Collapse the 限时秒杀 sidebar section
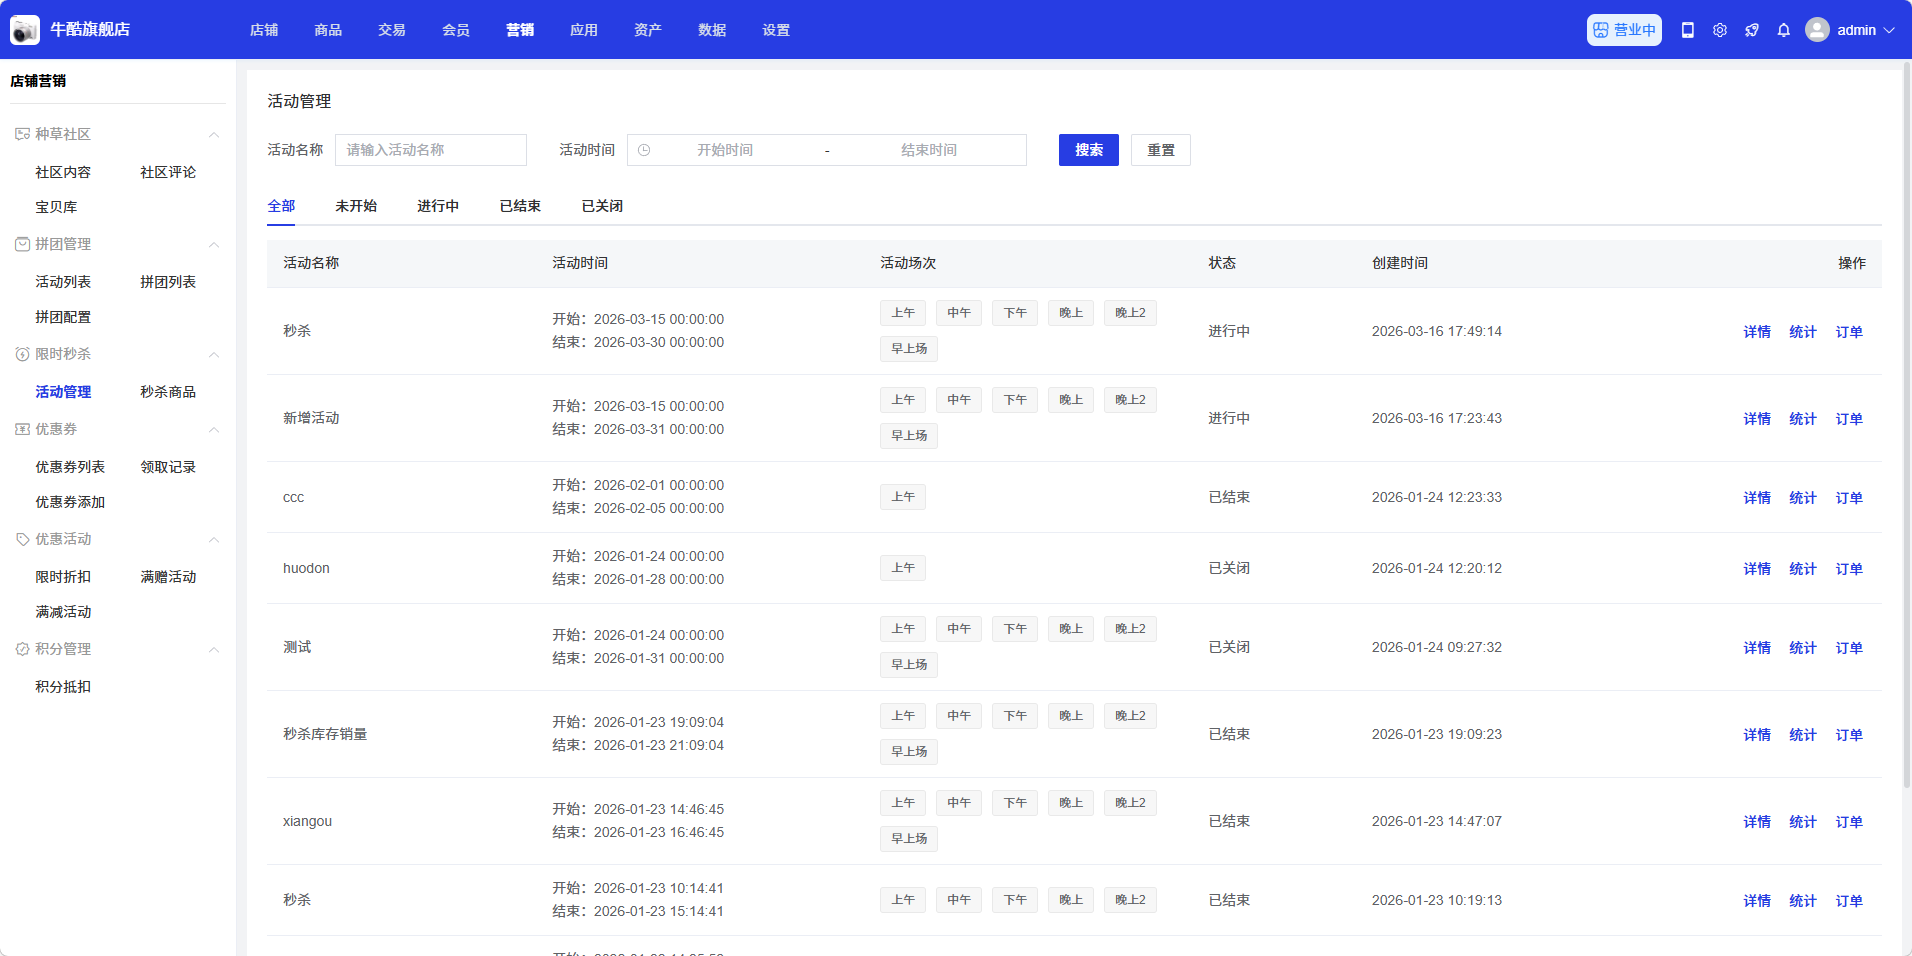1912x956 pixels. [214, 354]
